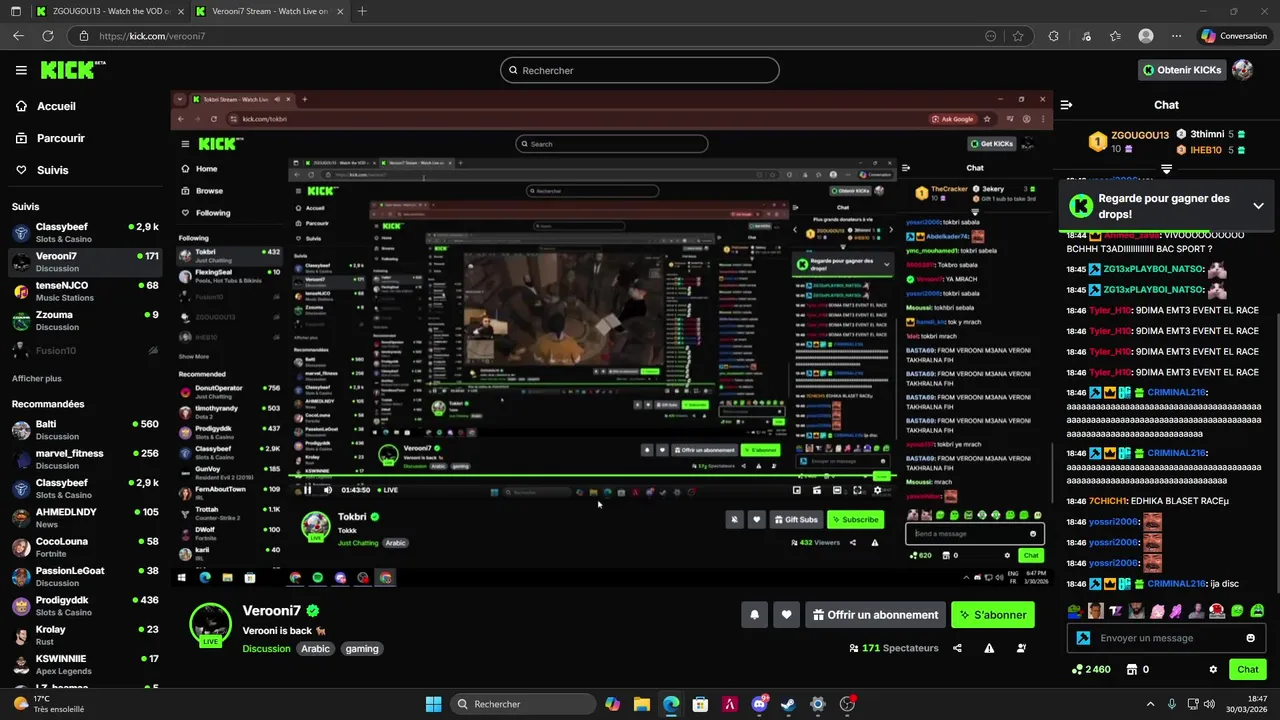This screenshot has height=720, width=1280.
Task: Click the heart follow icon
Action: click(787, 615)
